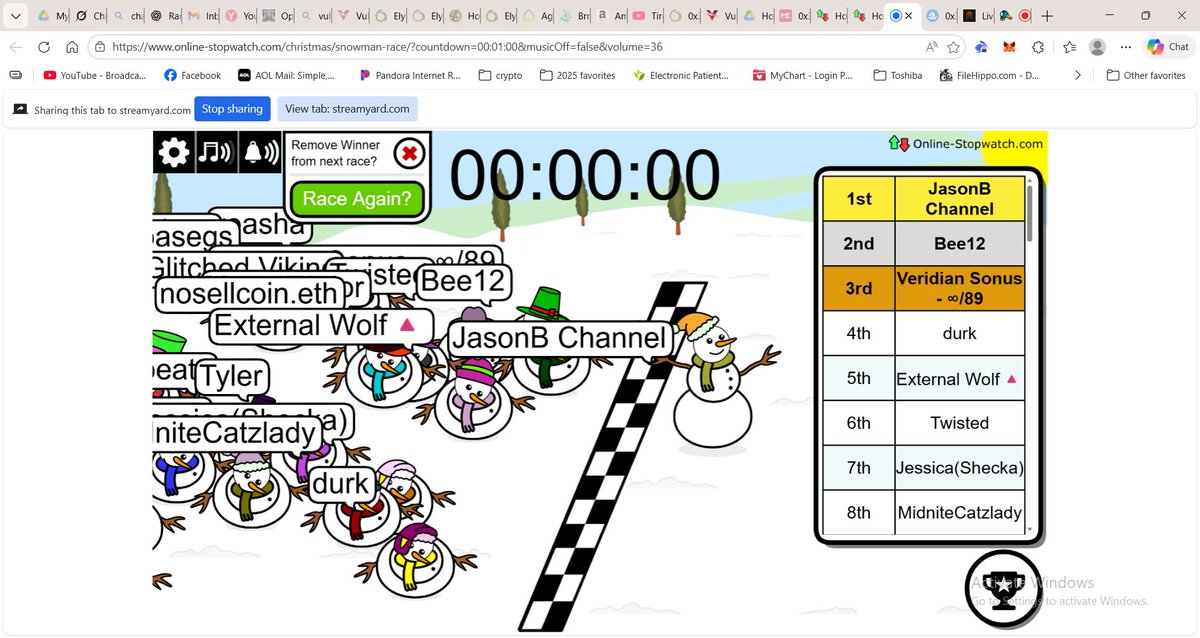This screenshot has height=638, width=1200.
Task: Open the tab search dropdown chevron
Action: 14,16
